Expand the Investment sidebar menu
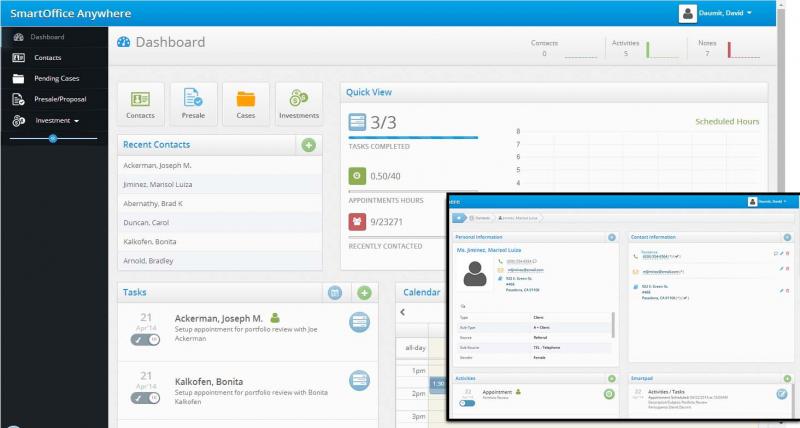The width and height of the screenshot is (800, 428). coord(57,121)
